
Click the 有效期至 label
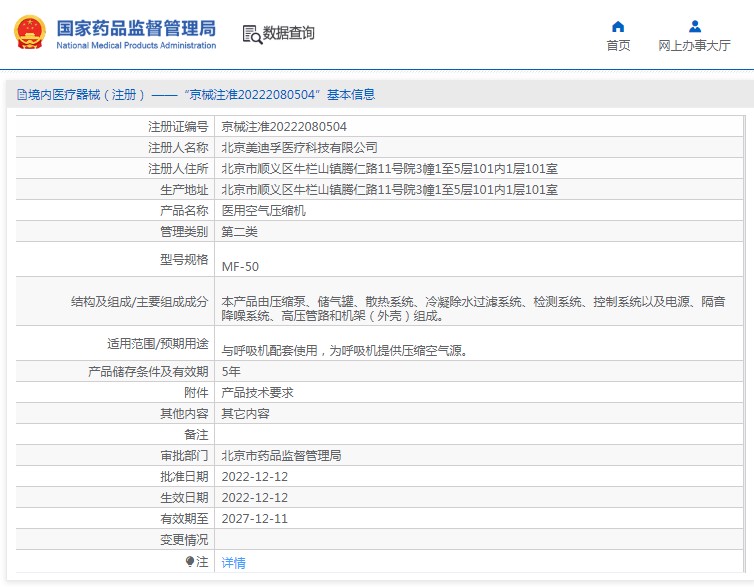point(184,519)
